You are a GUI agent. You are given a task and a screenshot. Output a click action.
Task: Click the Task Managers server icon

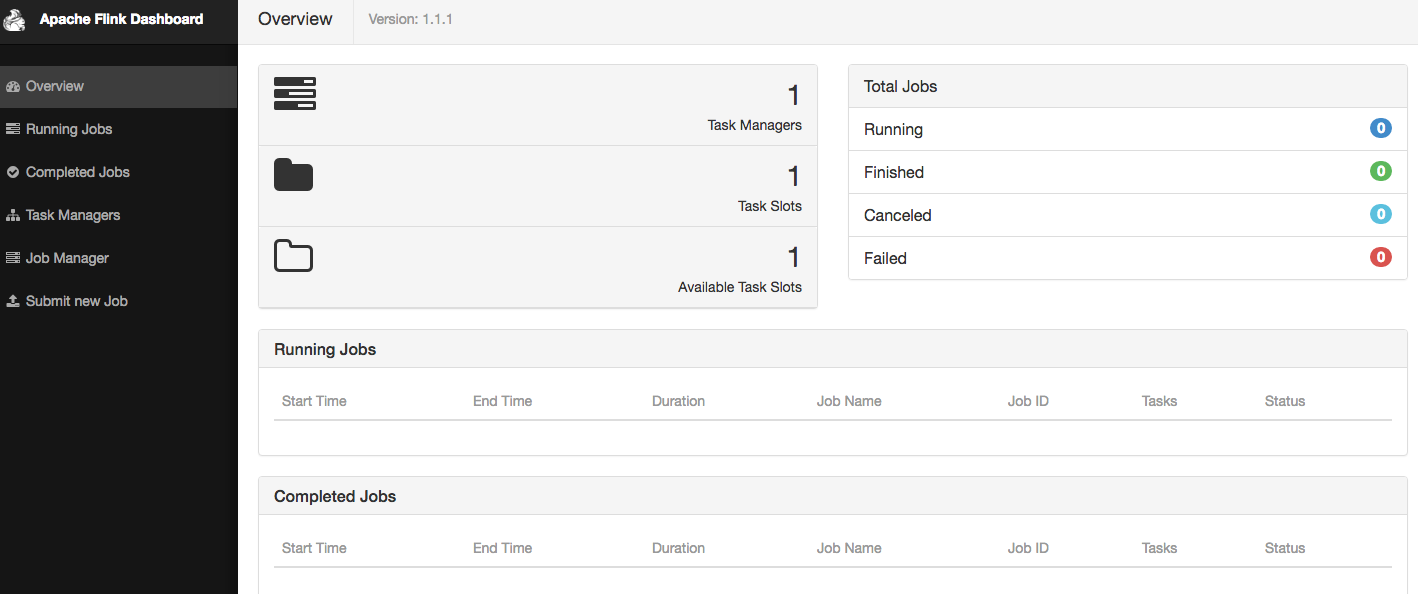[295, 93]
